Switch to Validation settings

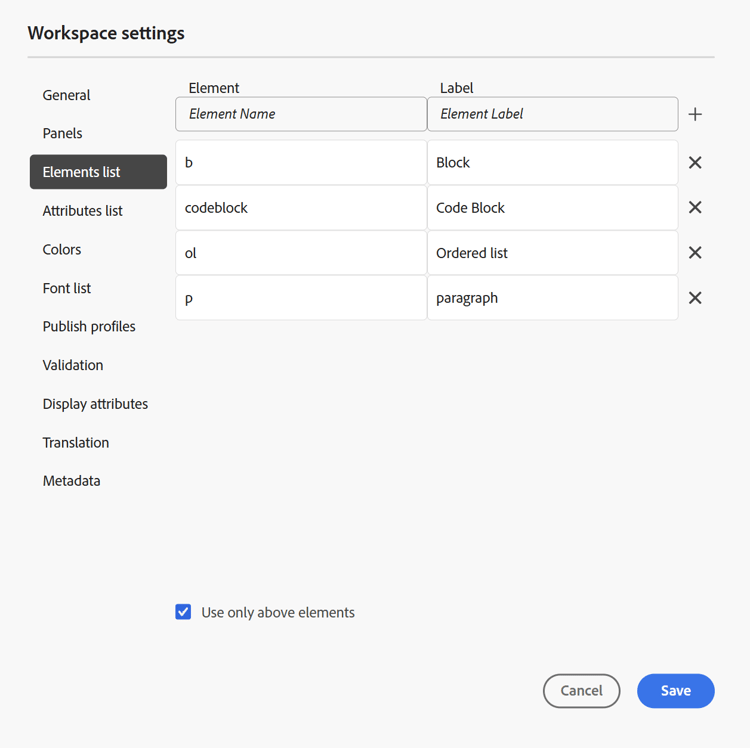(73, 365)
